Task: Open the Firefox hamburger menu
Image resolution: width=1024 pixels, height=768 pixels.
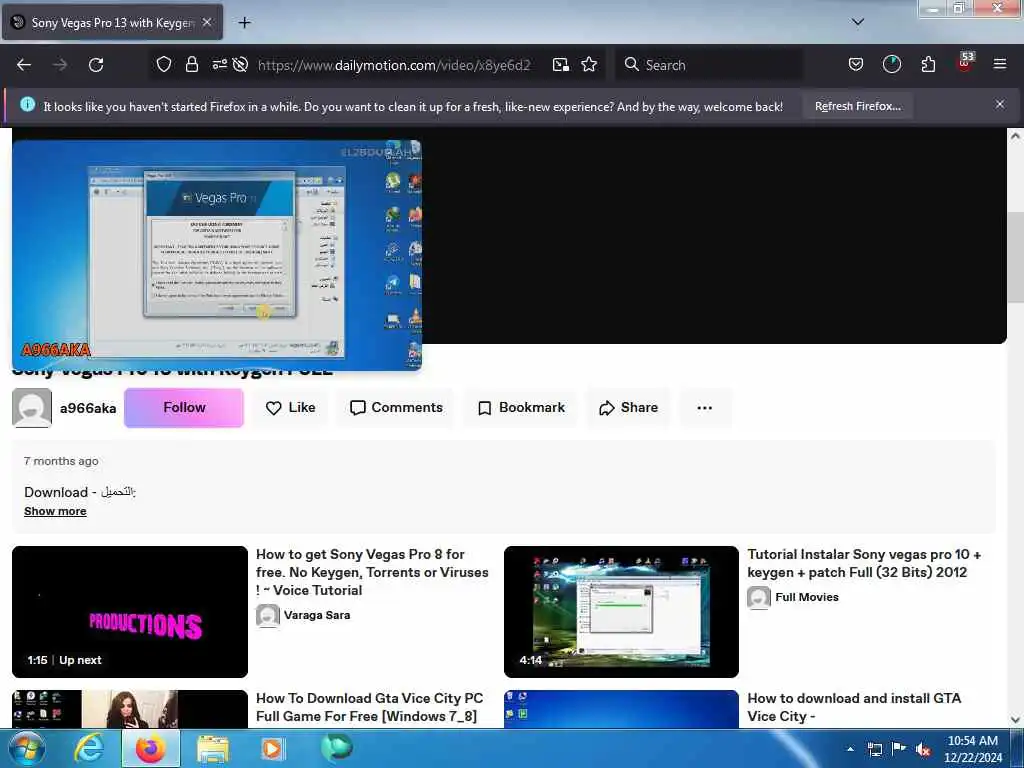Action: pos(999,64)
